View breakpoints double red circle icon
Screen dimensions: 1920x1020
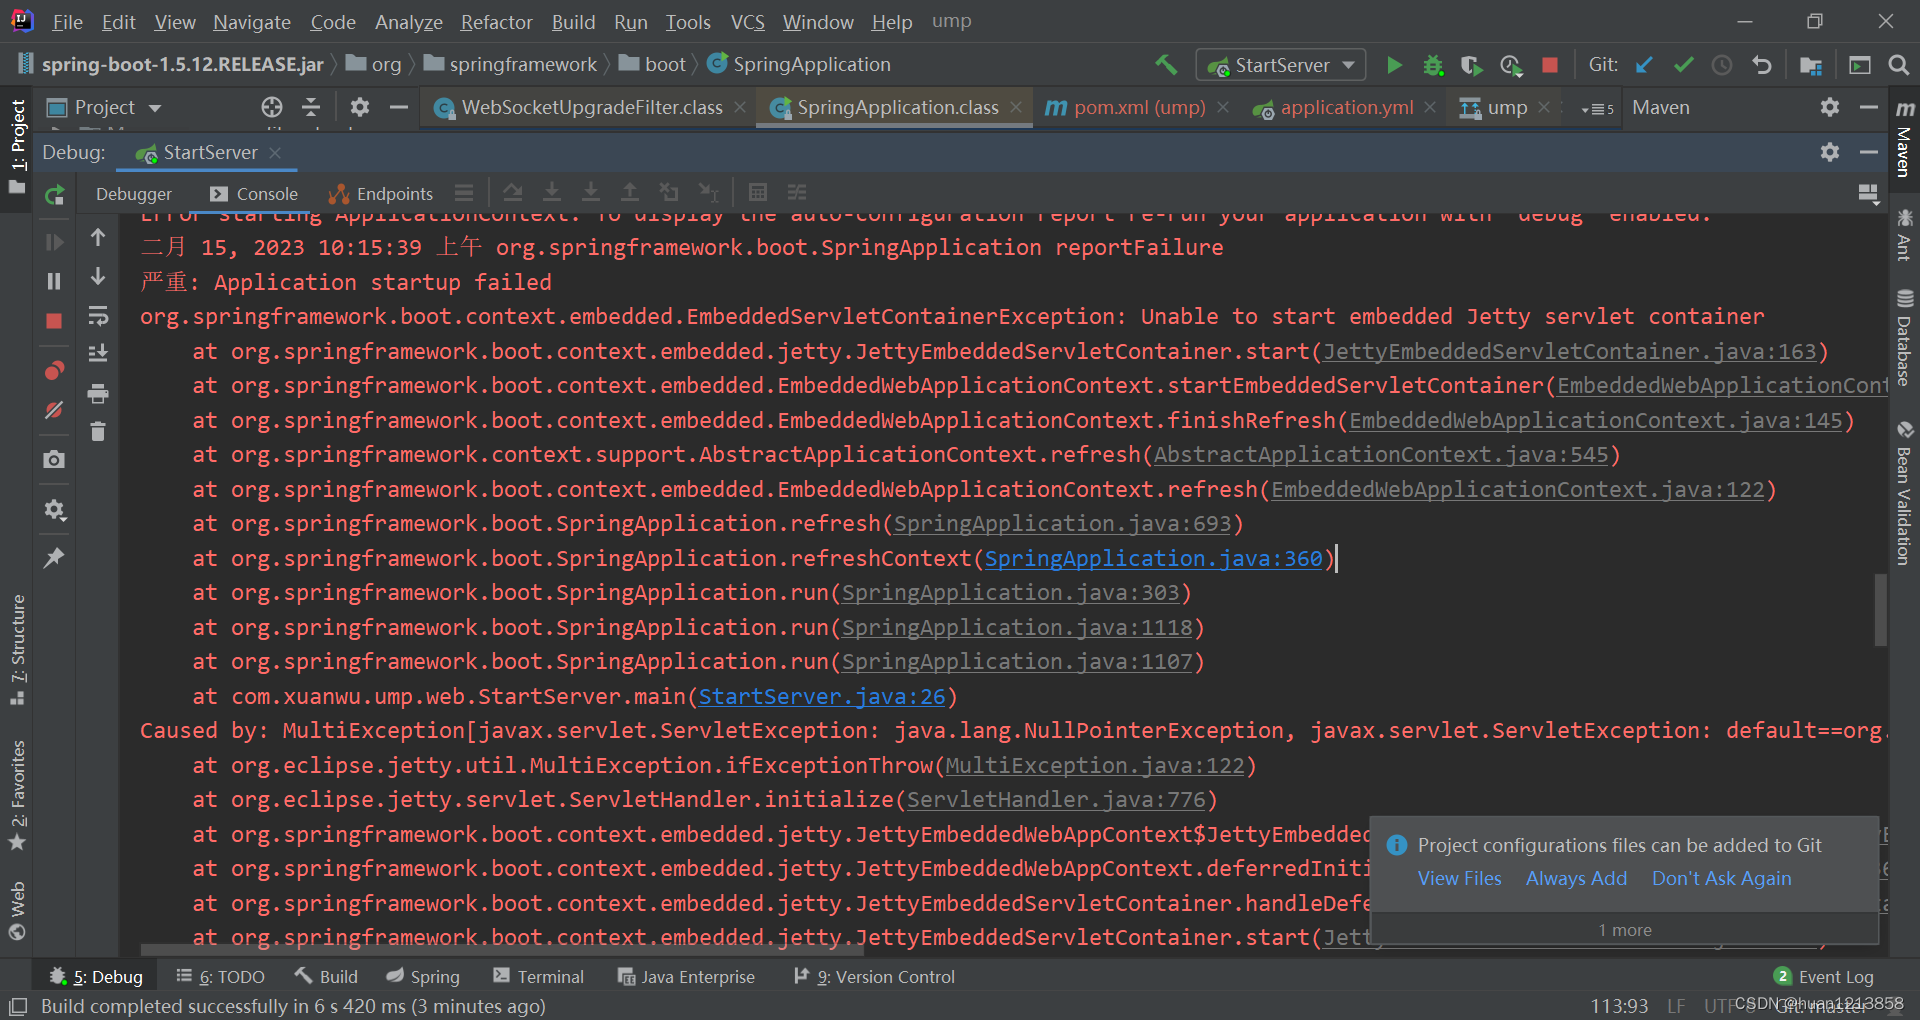click(x=54, y=371)
